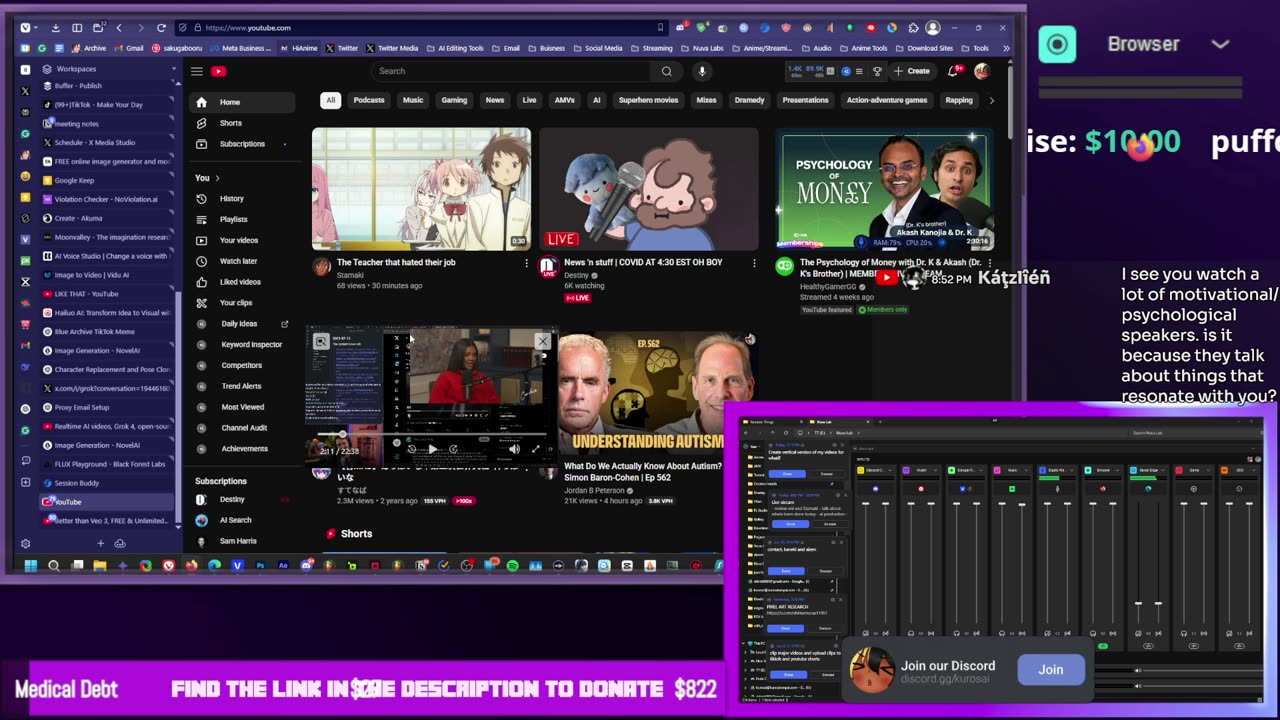Toggle the browser side panel
This screenshot has height=720, width=1280.
click(x=77, y=28)
